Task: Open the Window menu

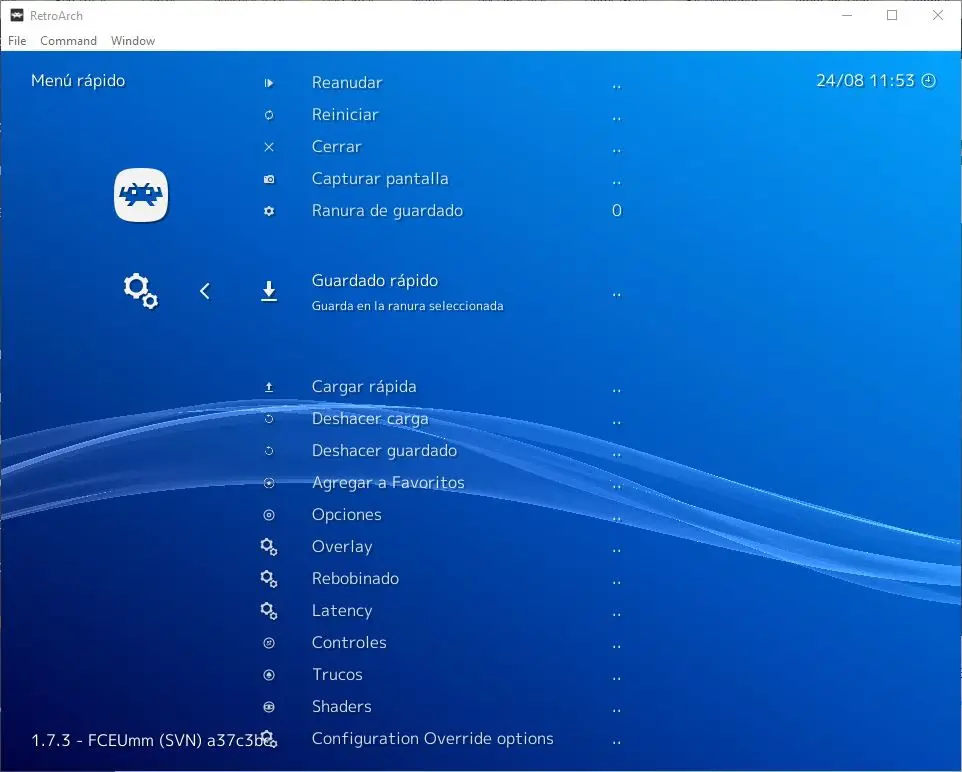Action: click(133, 41)
